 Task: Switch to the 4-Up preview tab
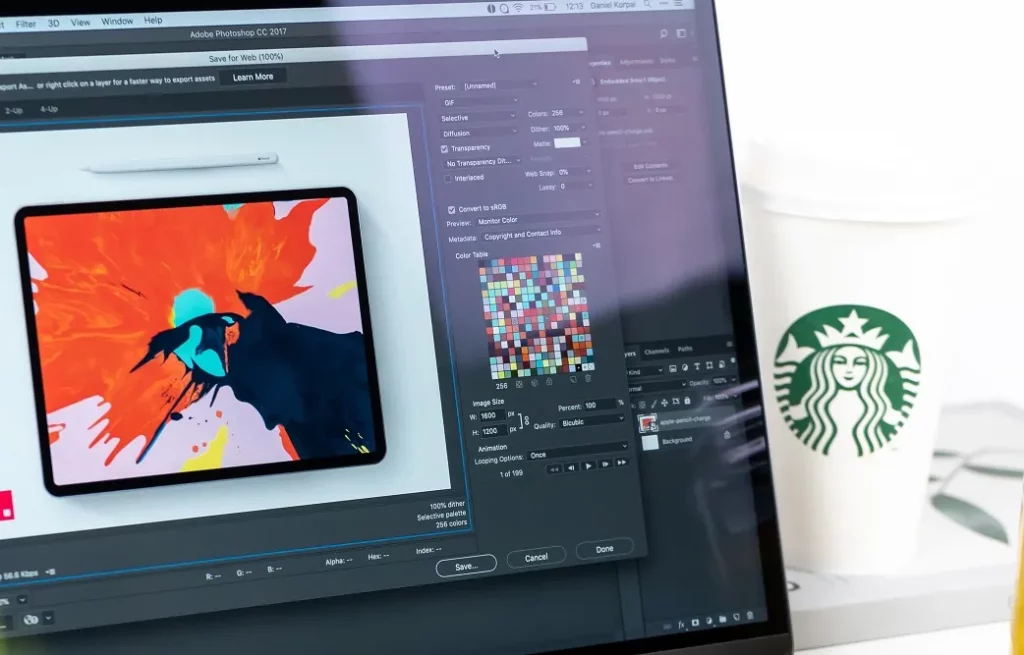(49, 109)
